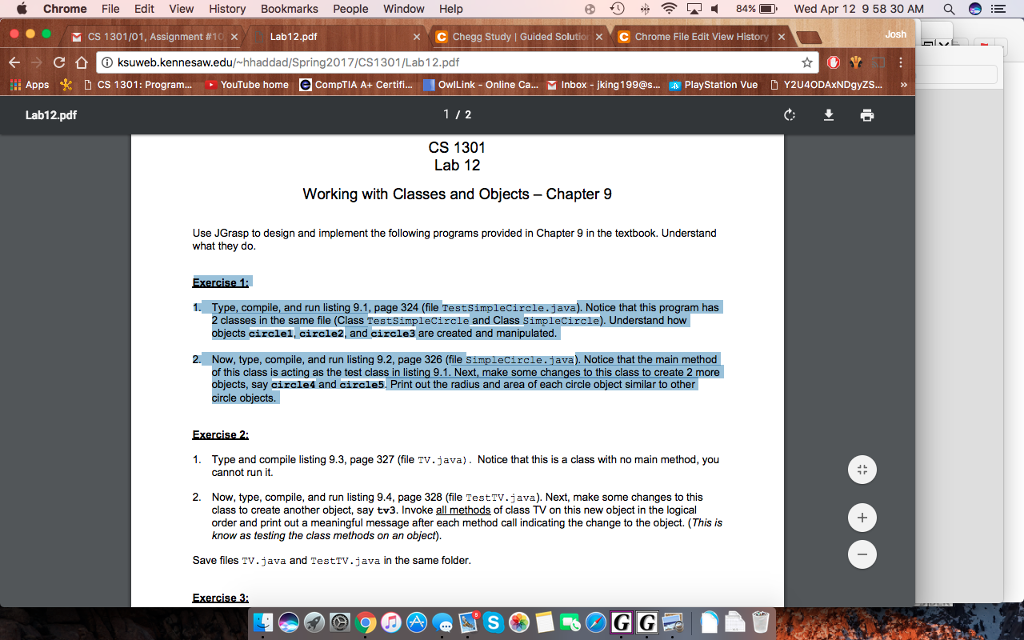
Task: Open the History menu in the menu bar
Action: click(227, 9)
